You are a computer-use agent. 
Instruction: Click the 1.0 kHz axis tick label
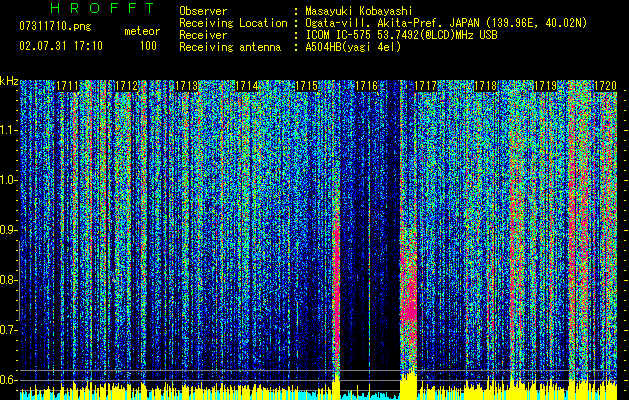pos(8,180)
